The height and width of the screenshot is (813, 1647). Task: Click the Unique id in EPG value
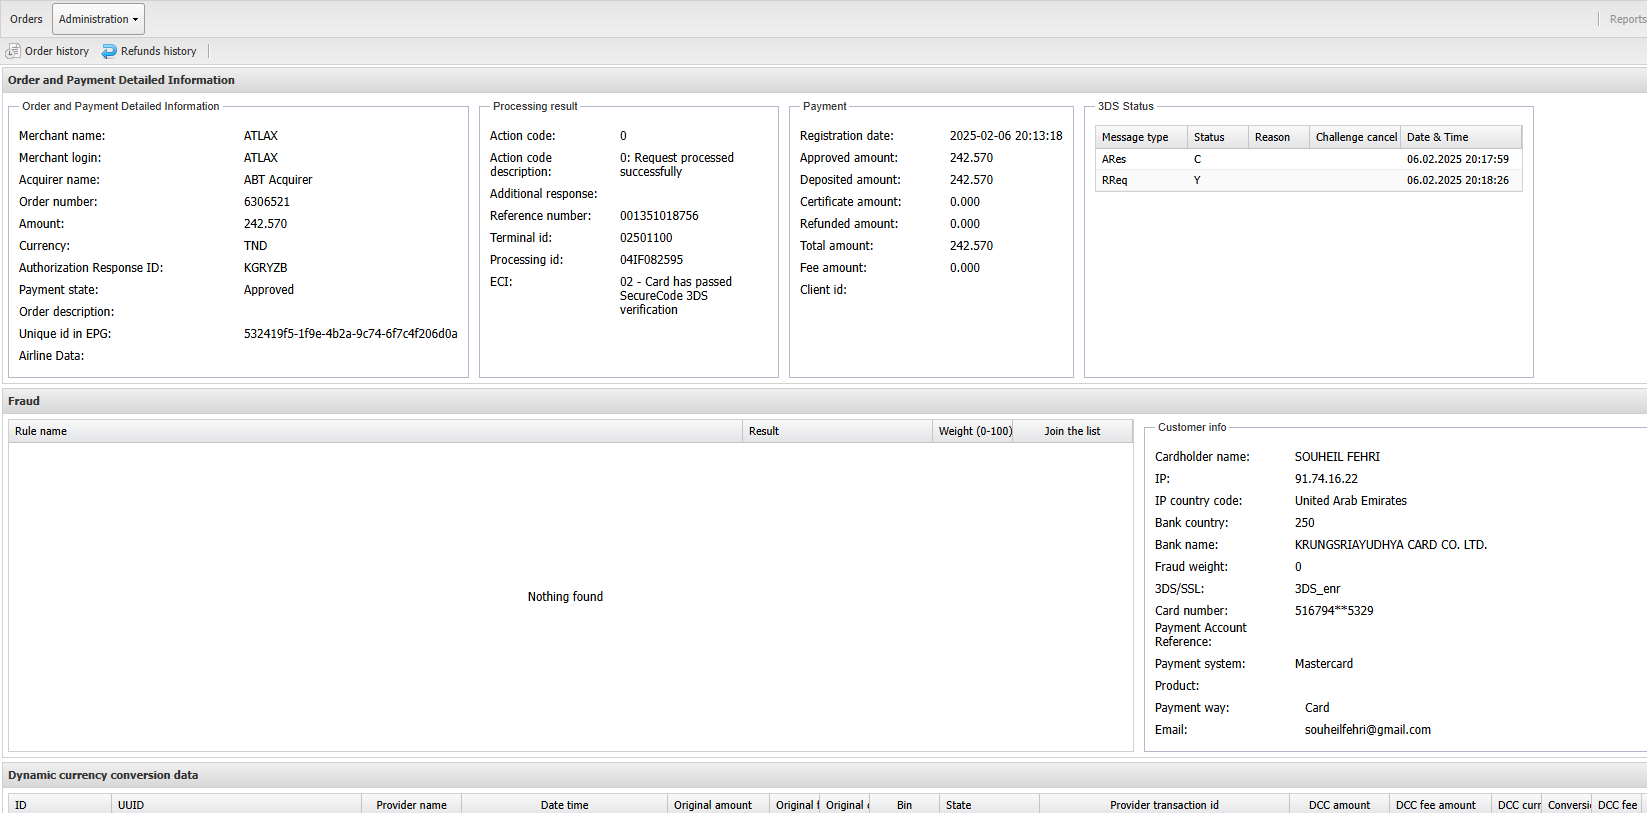coord(350,334)
